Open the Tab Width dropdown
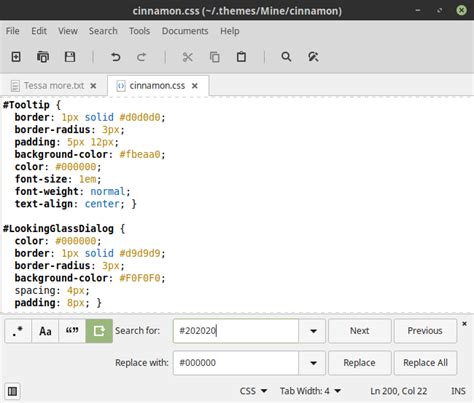 (310, 391)
